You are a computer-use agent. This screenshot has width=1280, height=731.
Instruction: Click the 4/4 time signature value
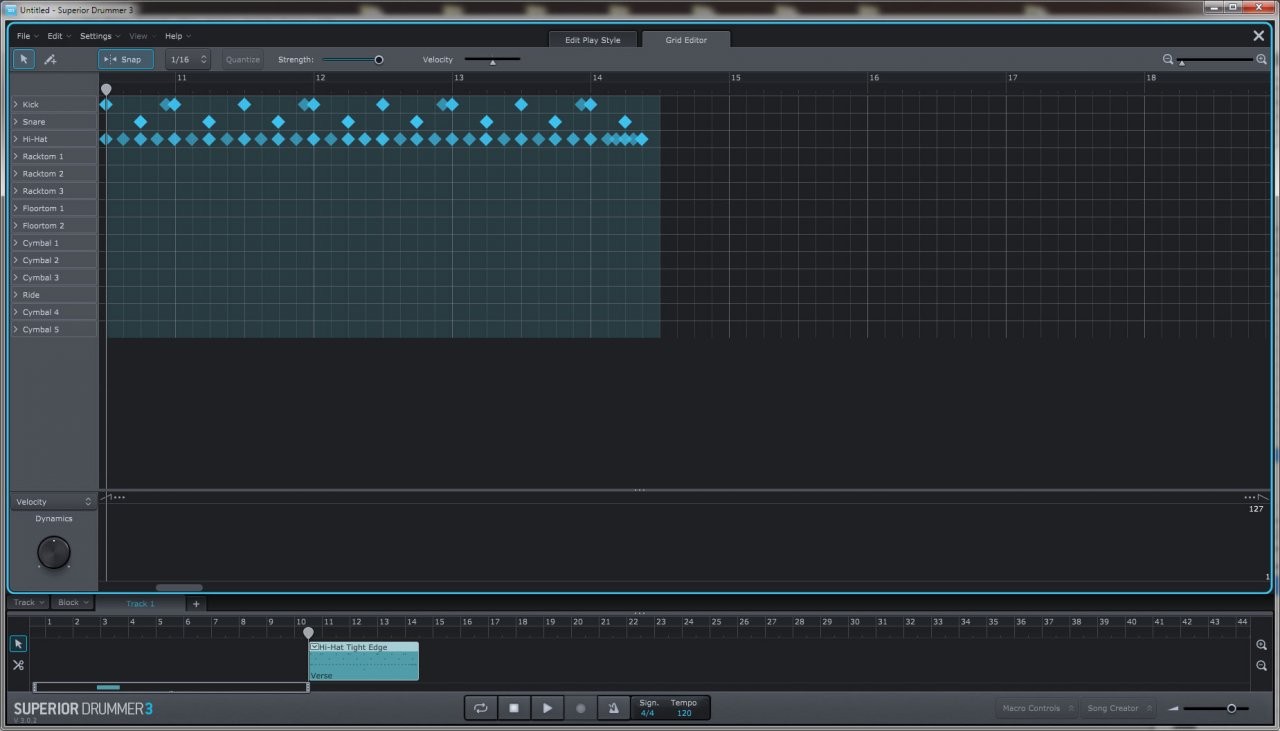coord(648,713)
